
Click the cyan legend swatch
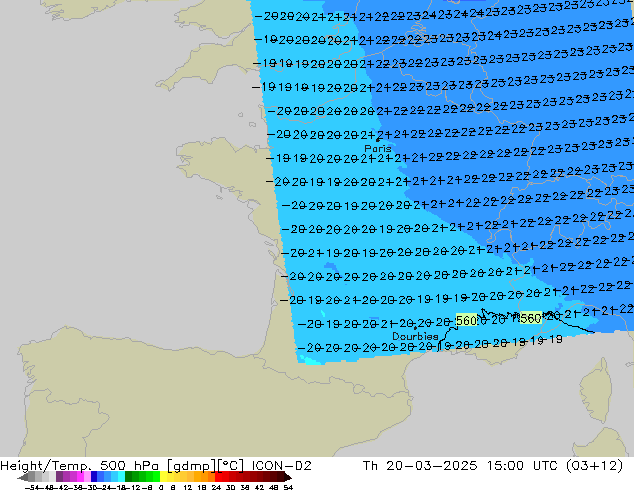click(x=121, y=476)
